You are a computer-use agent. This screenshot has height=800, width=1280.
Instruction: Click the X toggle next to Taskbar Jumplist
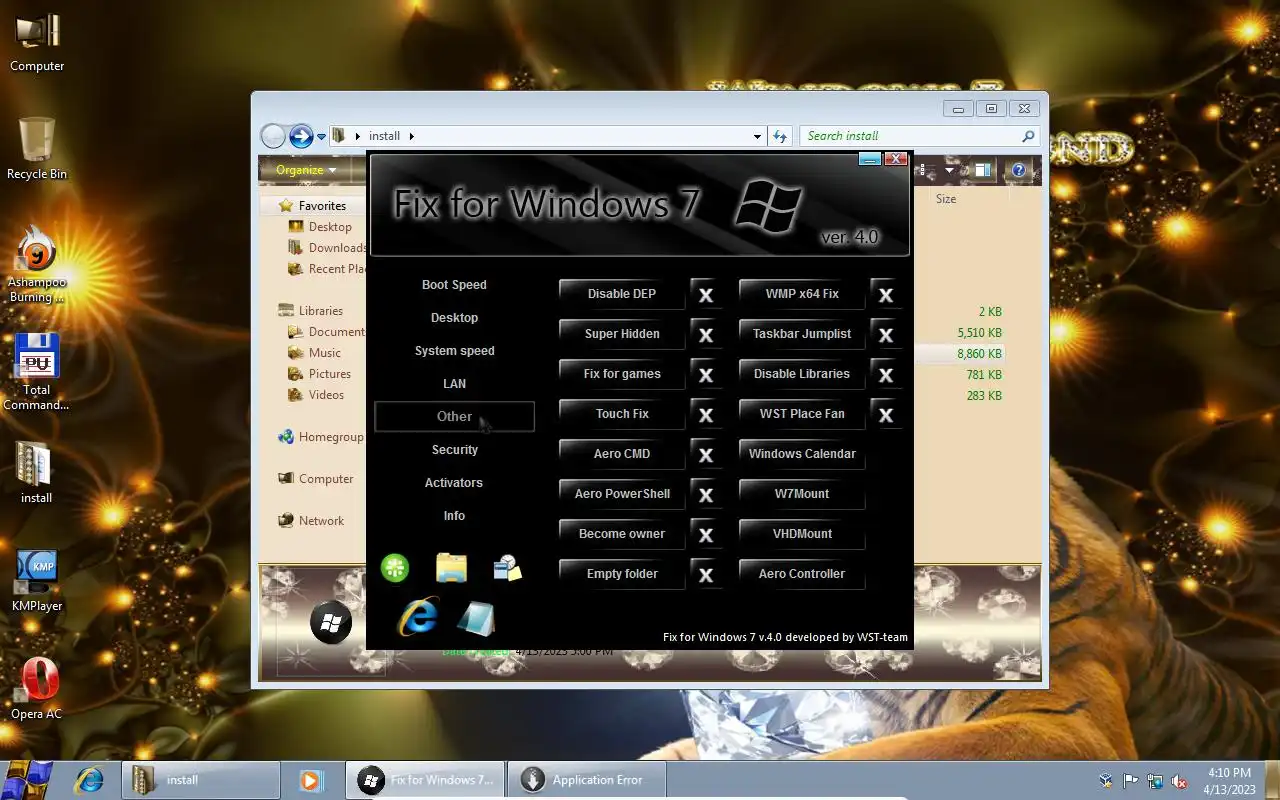coord(886,335)
